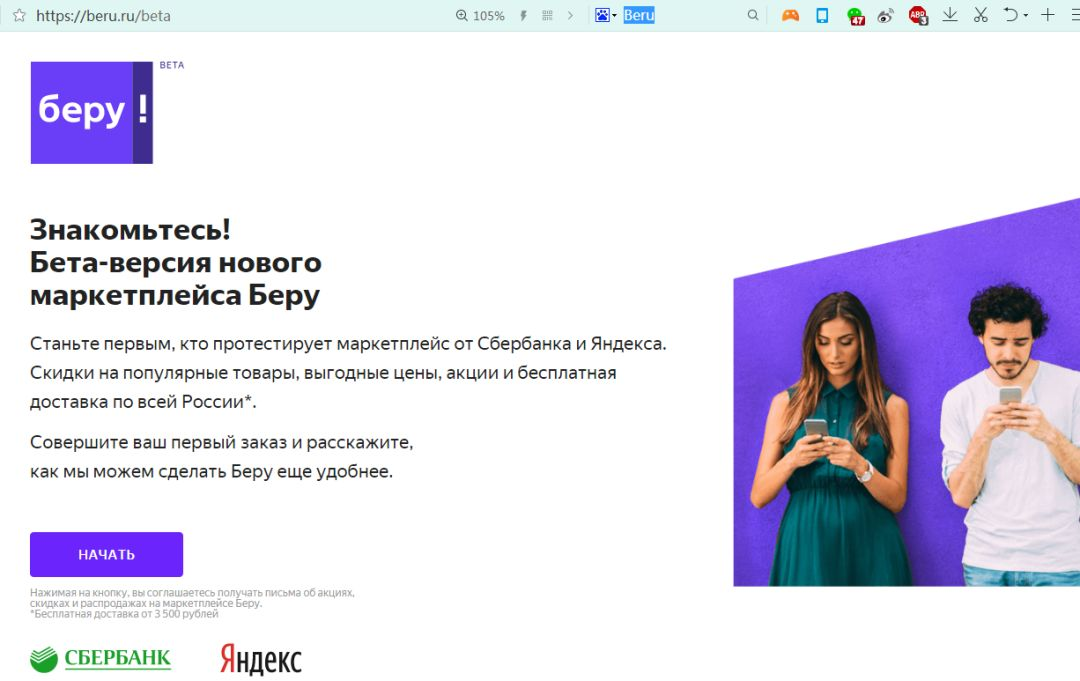Screen dimensions: 1080x681
Task: Click the Яндекс logo
Action: click(260, 659)
